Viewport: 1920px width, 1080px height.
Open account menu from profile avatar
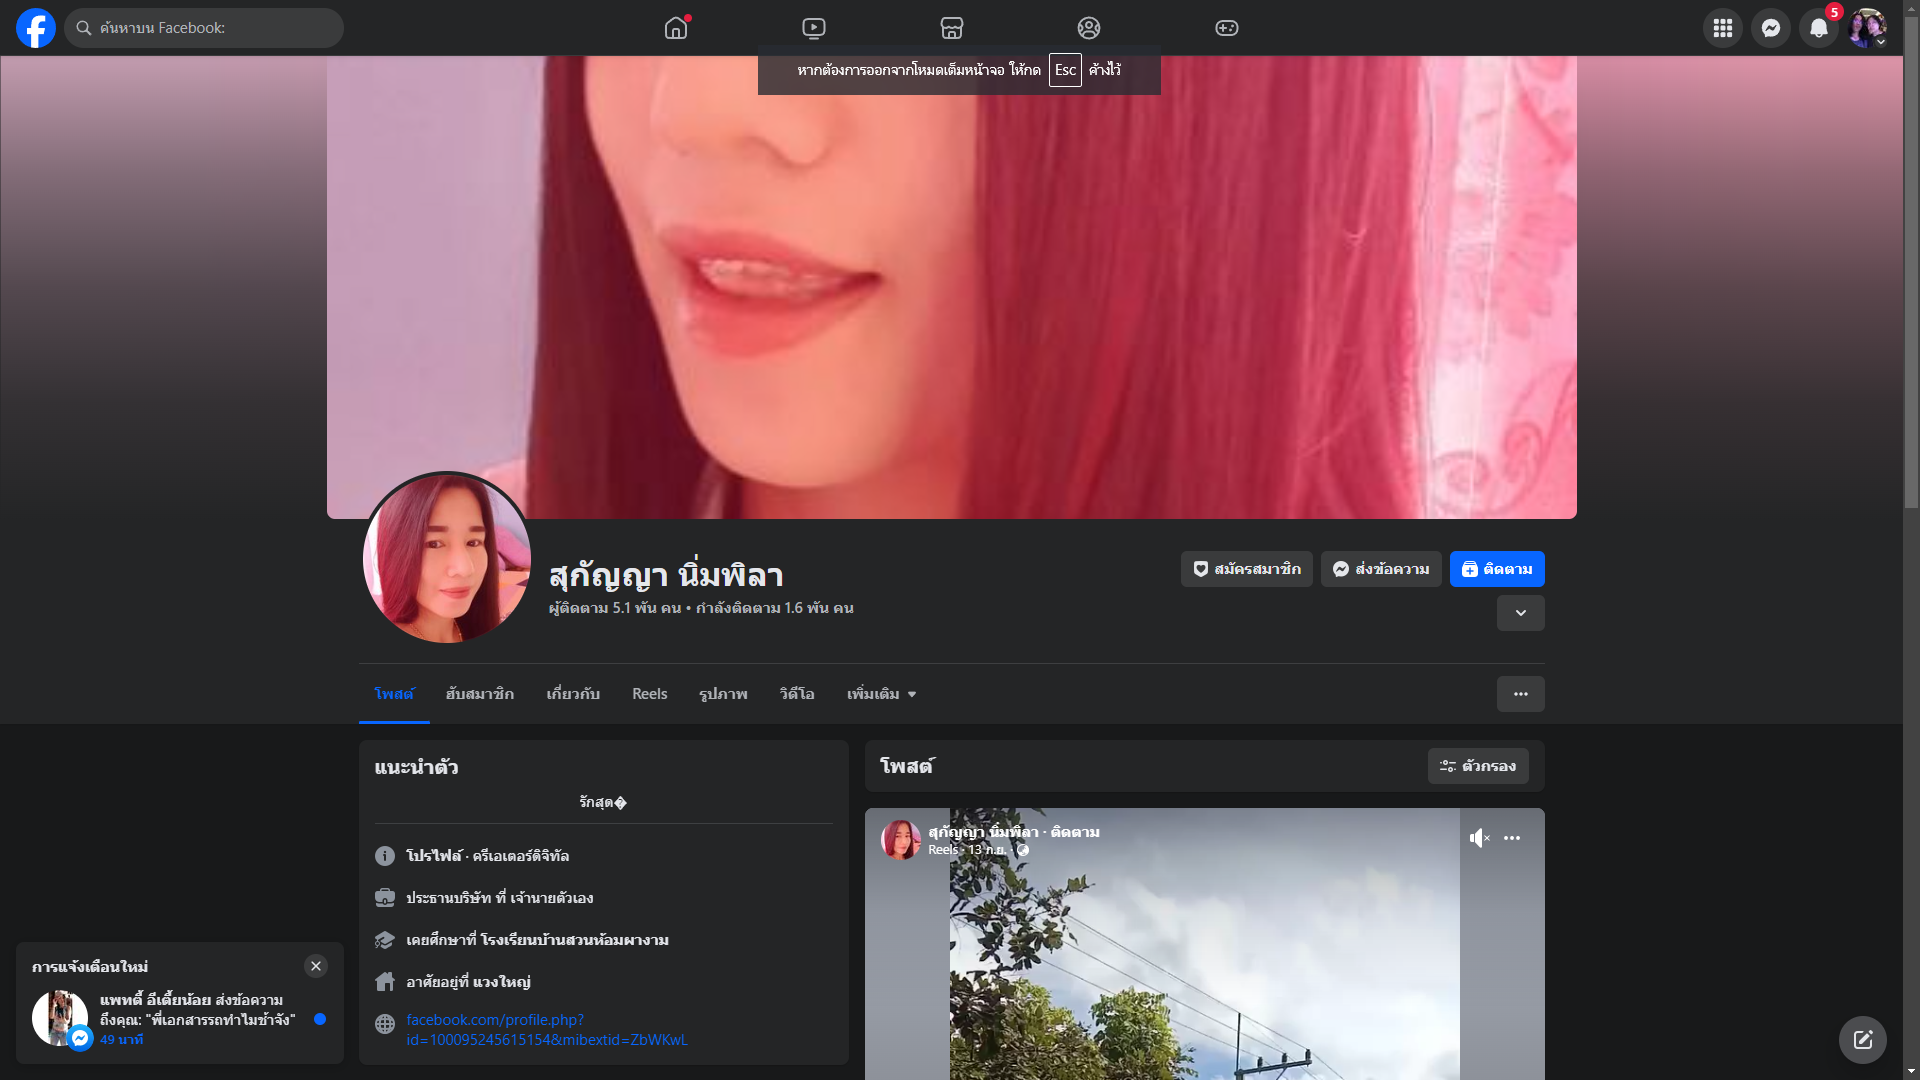[1866, 28]
